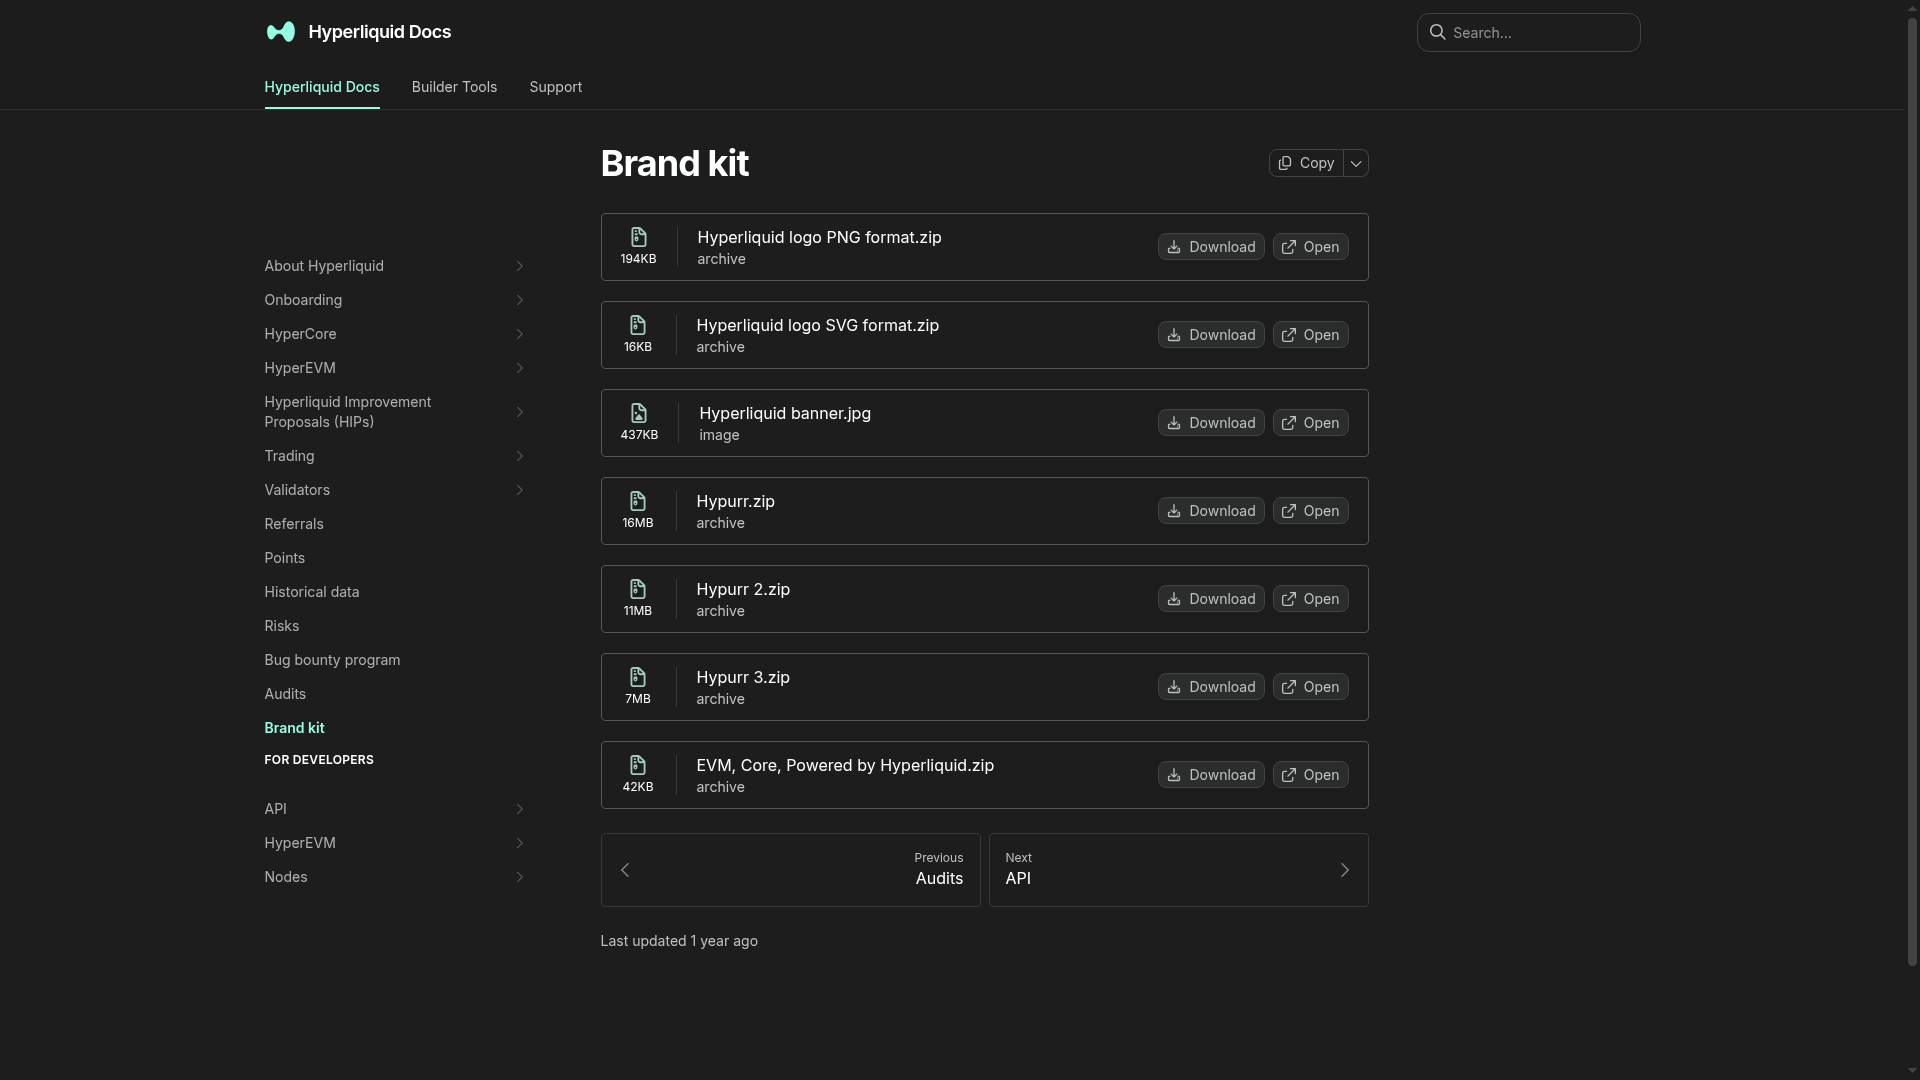Screen dimensions: 1920x1080
Task: Click the 'Hyperliquid logo PNG format.zip' file name
Action: [x=819, y=237]
